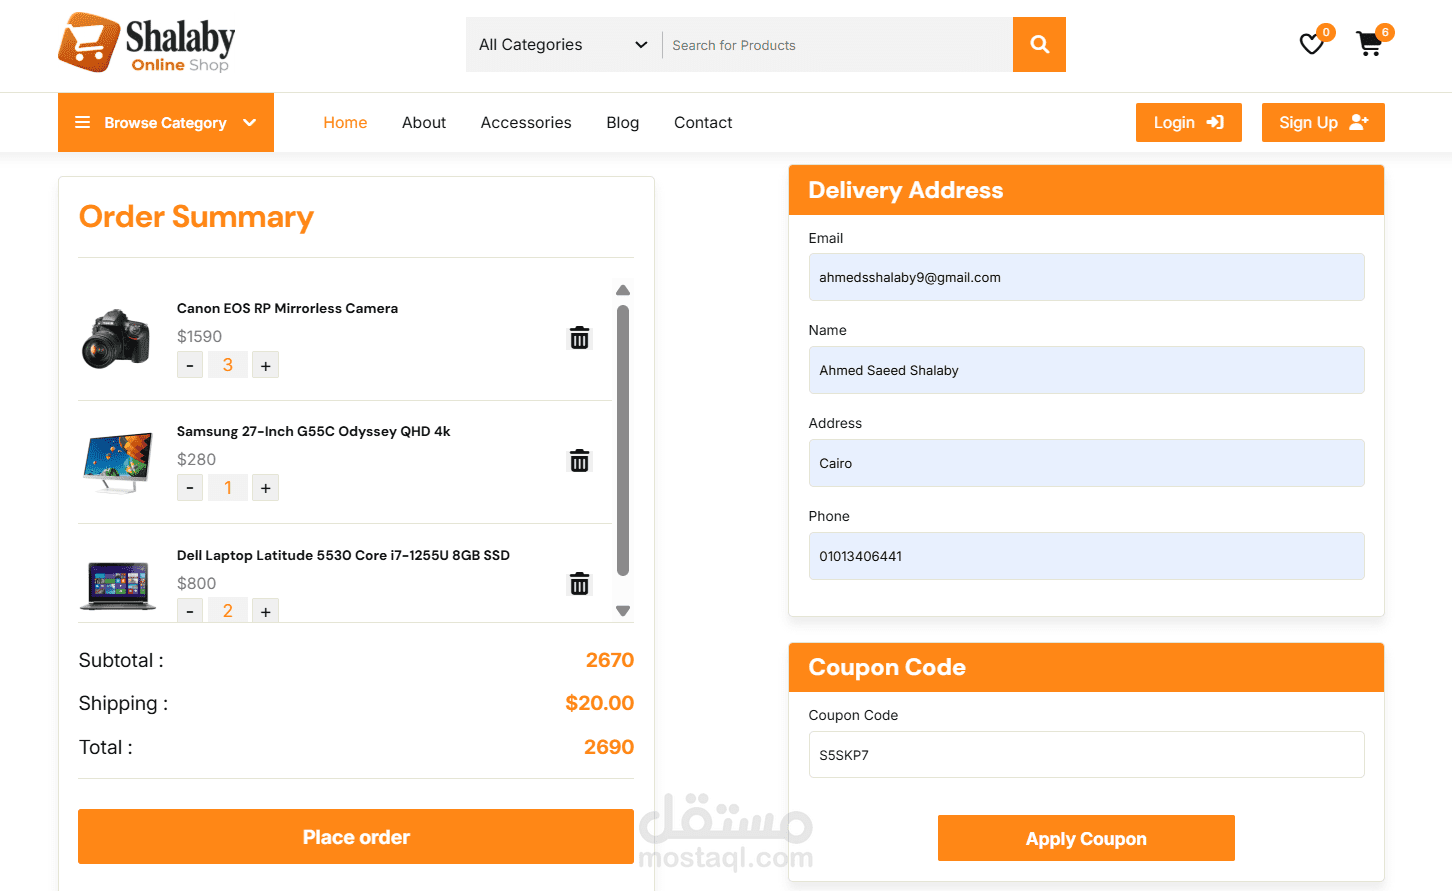
Task: Click the Name input field
Action: pos(1086,370)
